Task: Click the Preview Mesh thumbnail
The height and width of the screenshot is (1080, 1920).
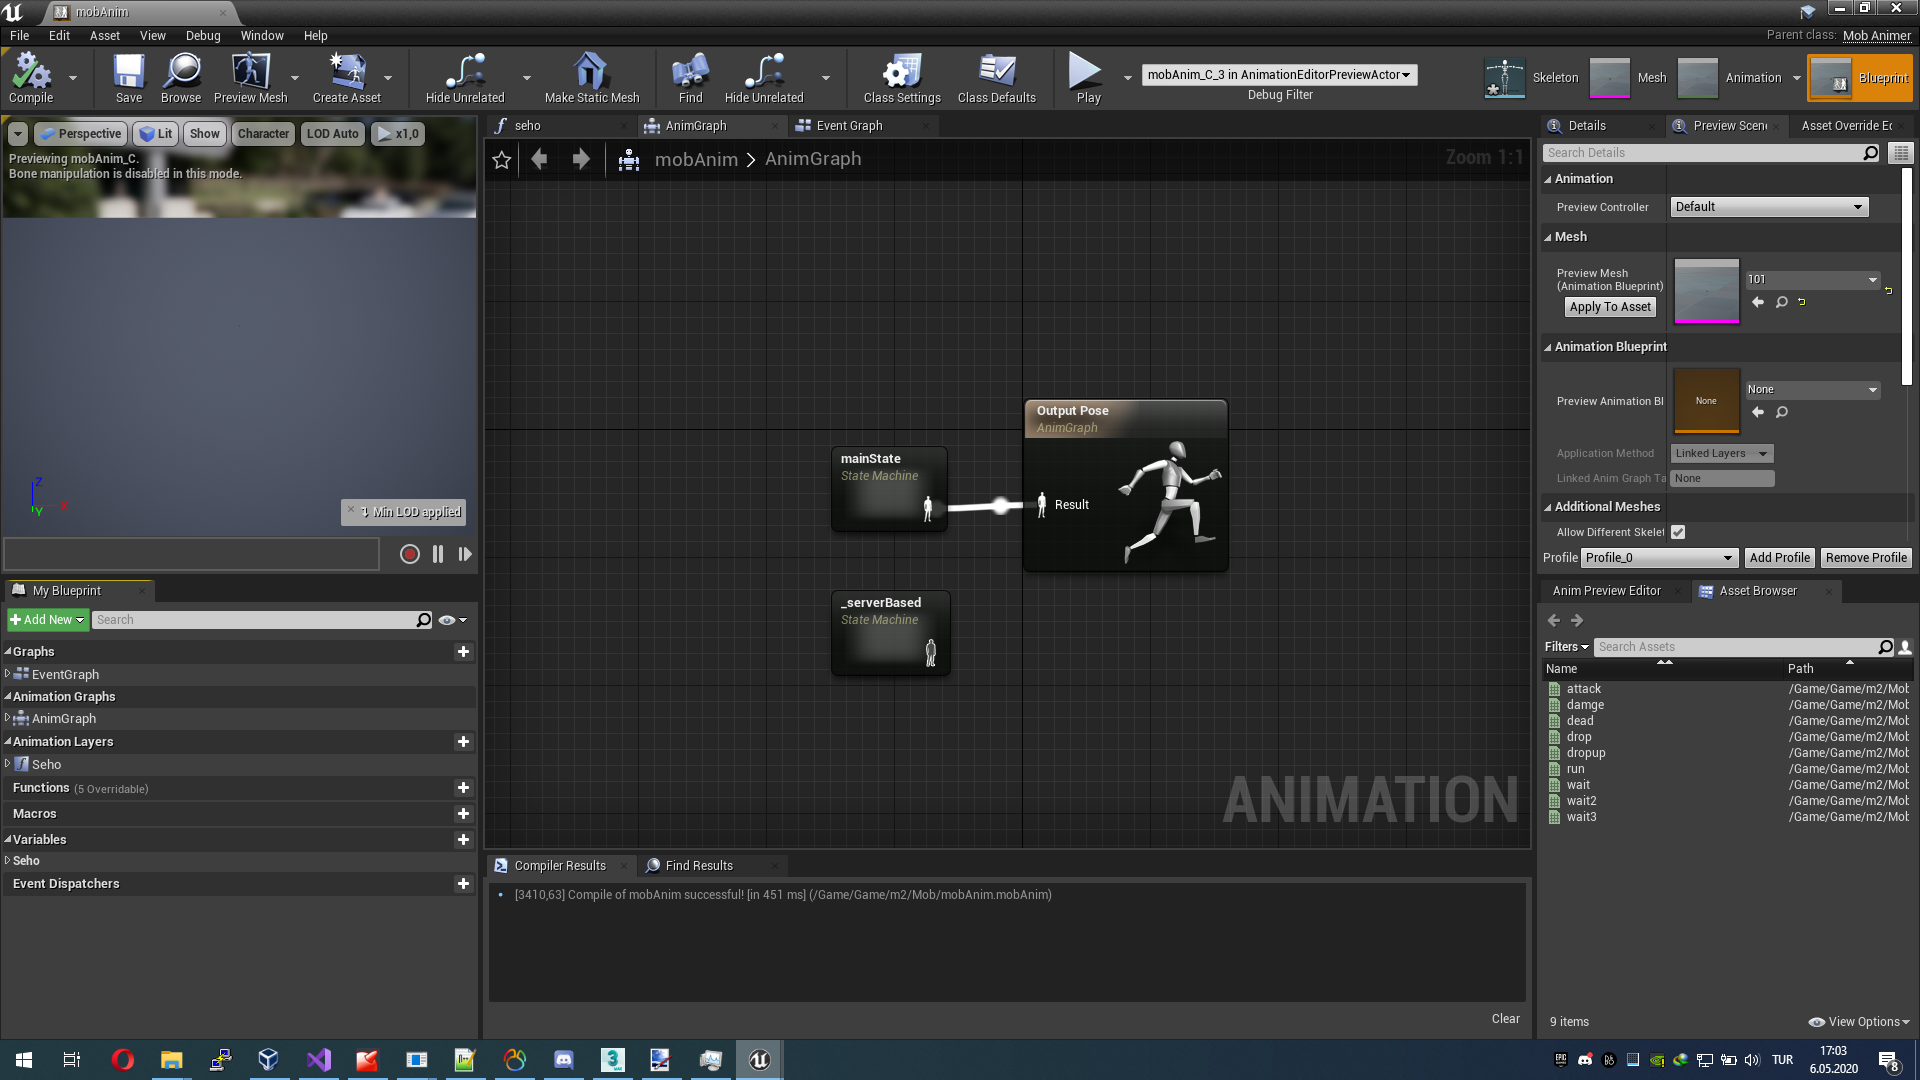Action: click(1706, 291)
